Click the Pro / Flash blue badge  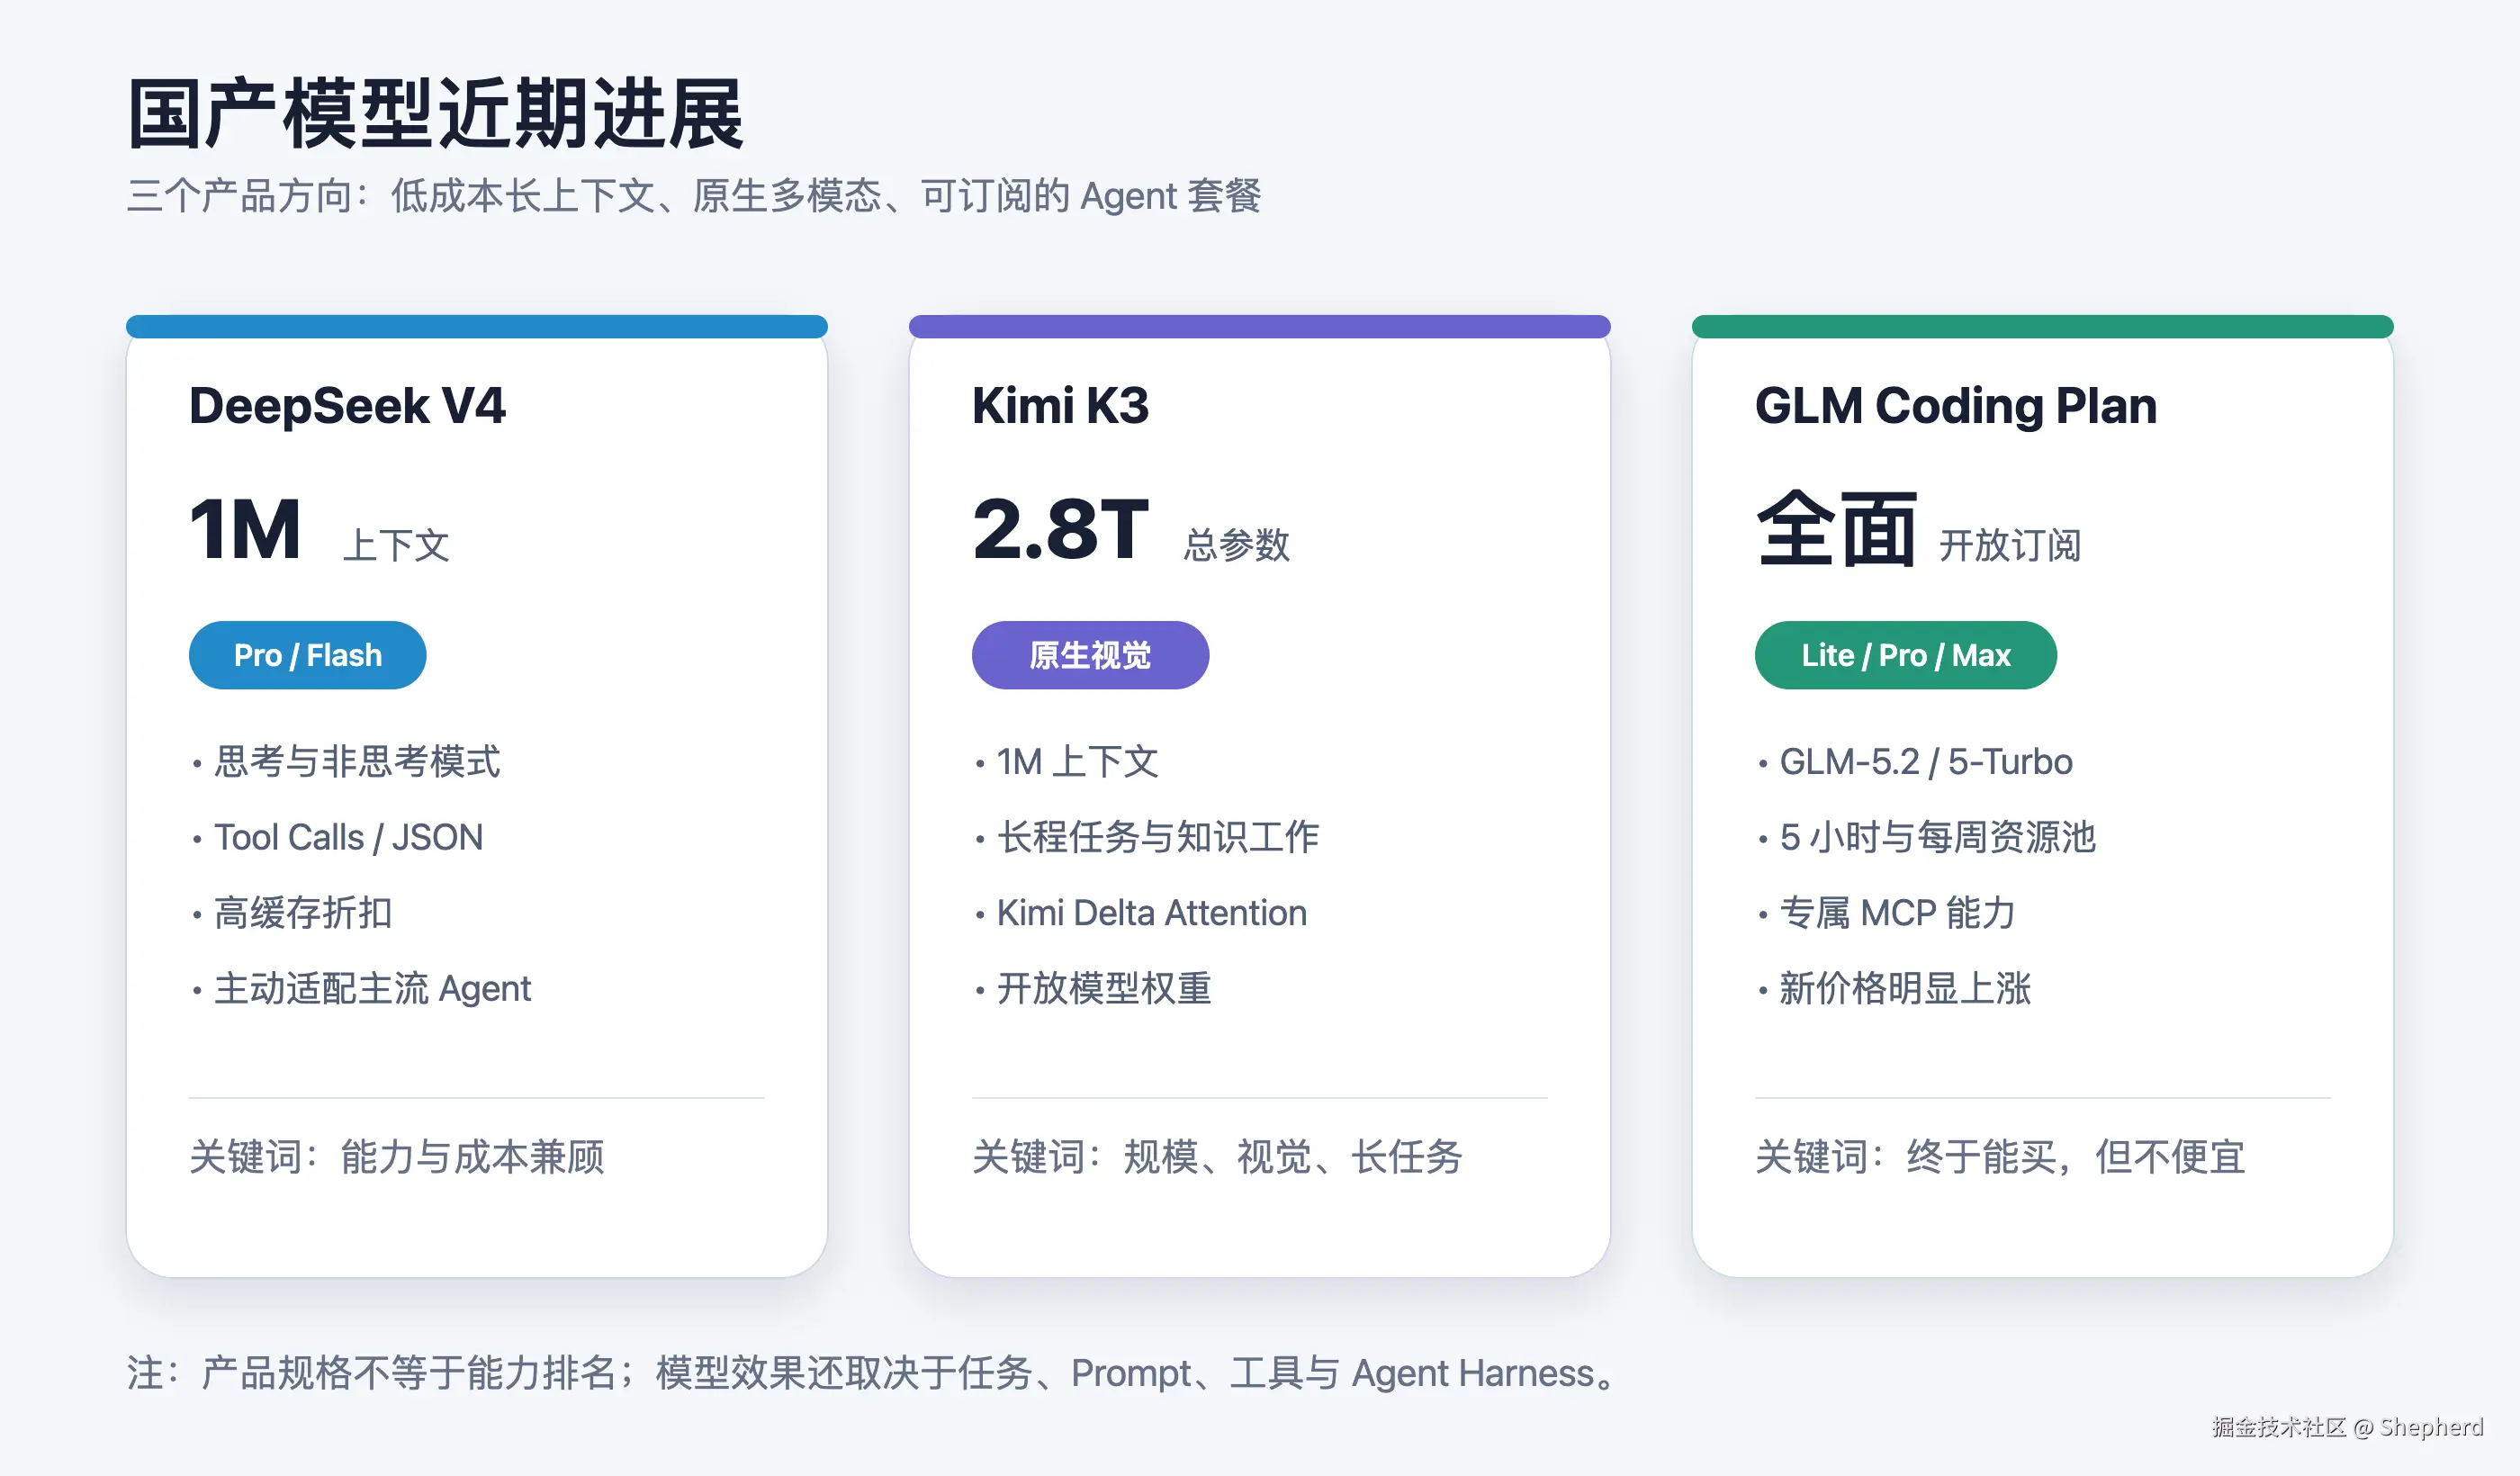(x=307, y=655)
